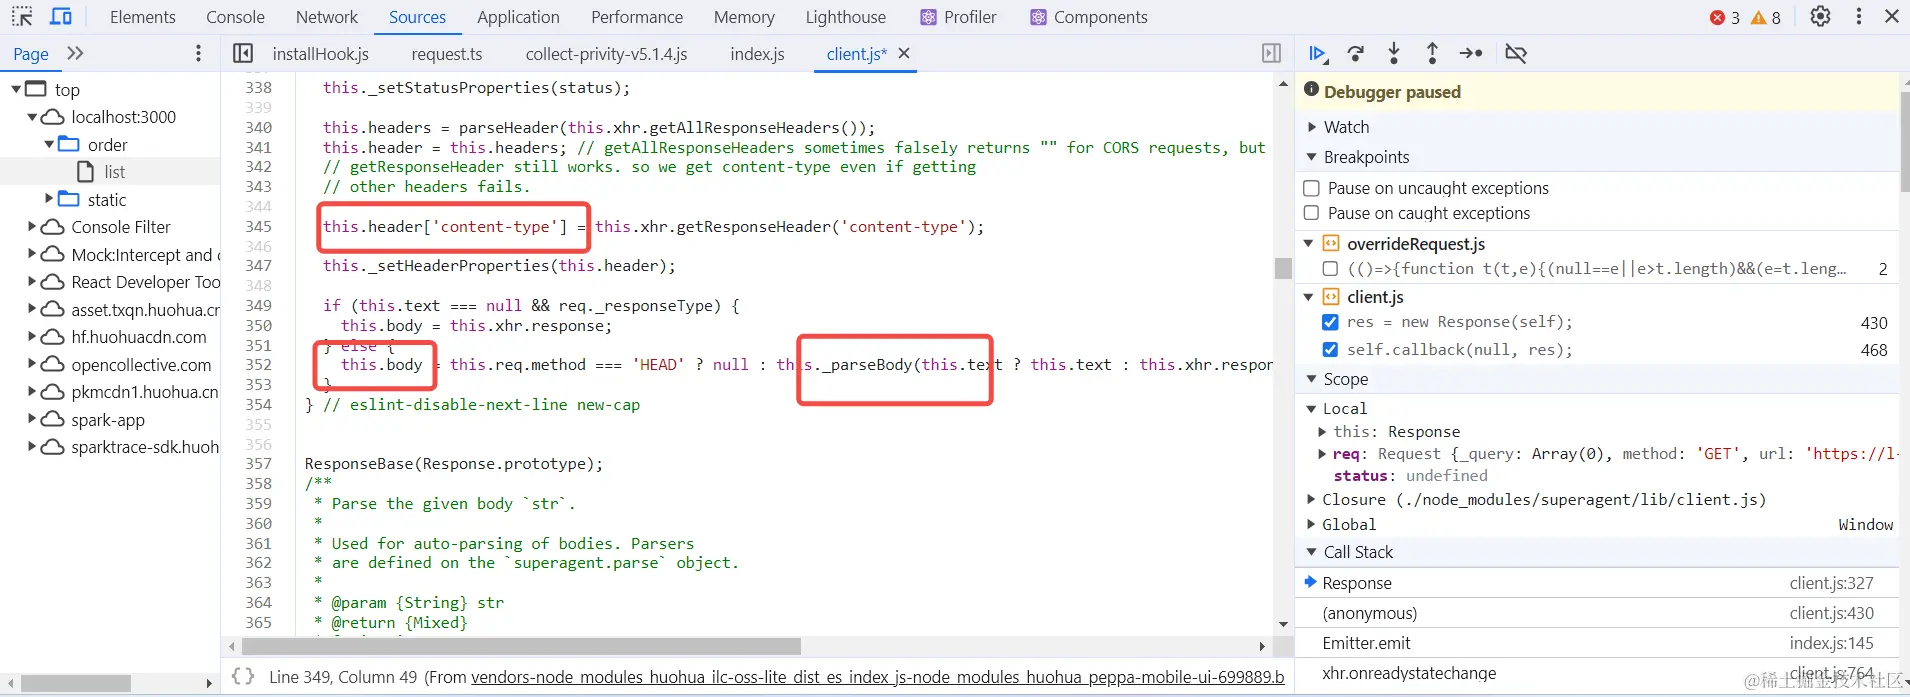Enable Pause on caught exceptions
The width and height of the screenshot is (1910, 697).
[x=1312, y=213]
